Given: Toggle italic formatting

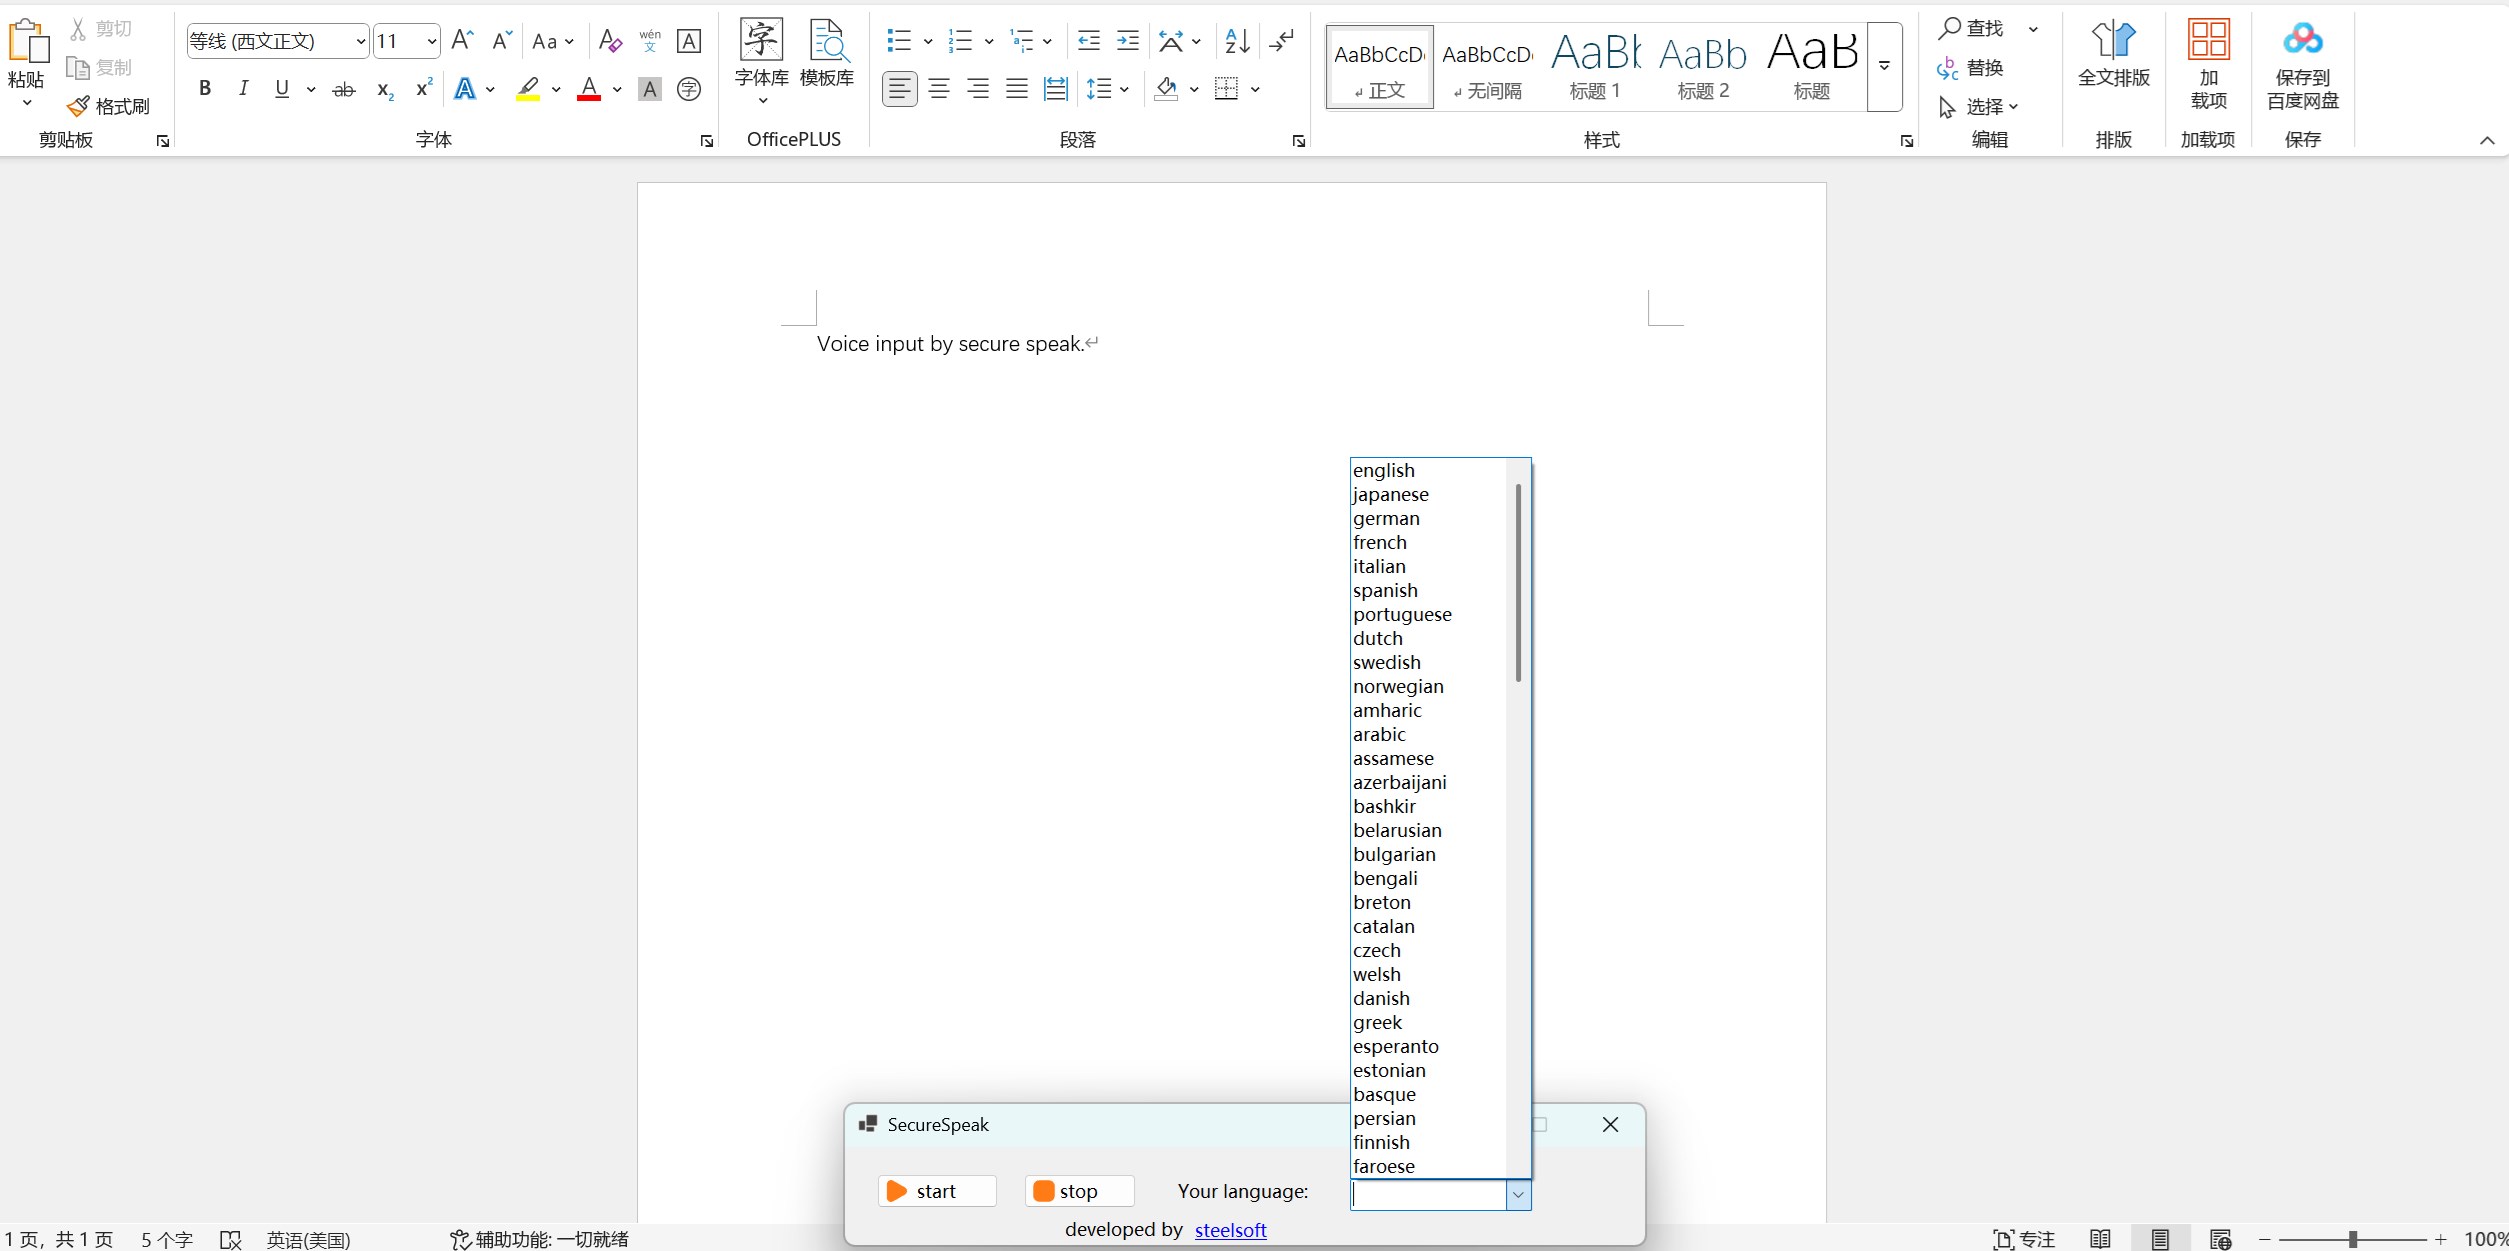Looking at the screenshot, I should (243, 89).
